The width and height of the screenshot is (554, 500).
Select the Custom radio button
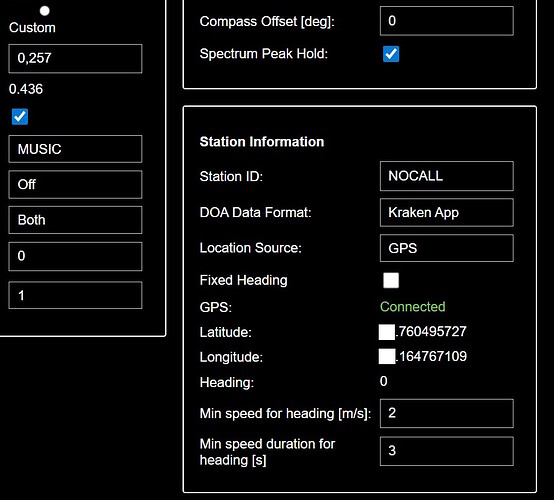coord(45,11)
